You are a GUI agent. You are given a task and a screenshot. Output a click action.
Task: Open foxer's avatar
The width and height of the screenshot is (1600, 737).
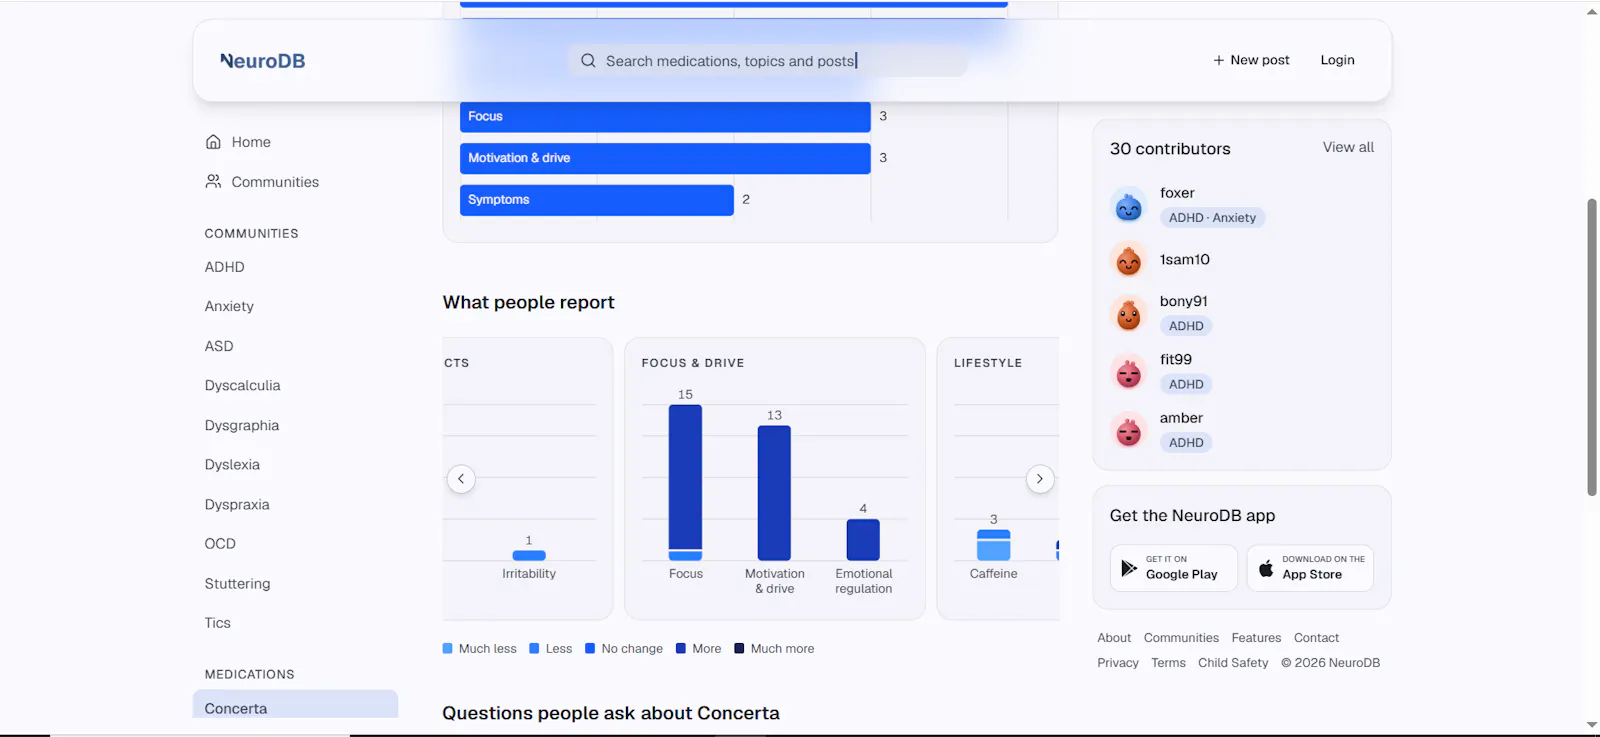(x=1129, y=206)
